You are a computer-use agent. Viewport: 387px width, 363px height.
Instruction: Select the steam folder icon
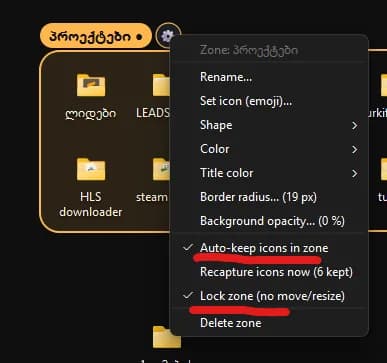click(161, 169)
